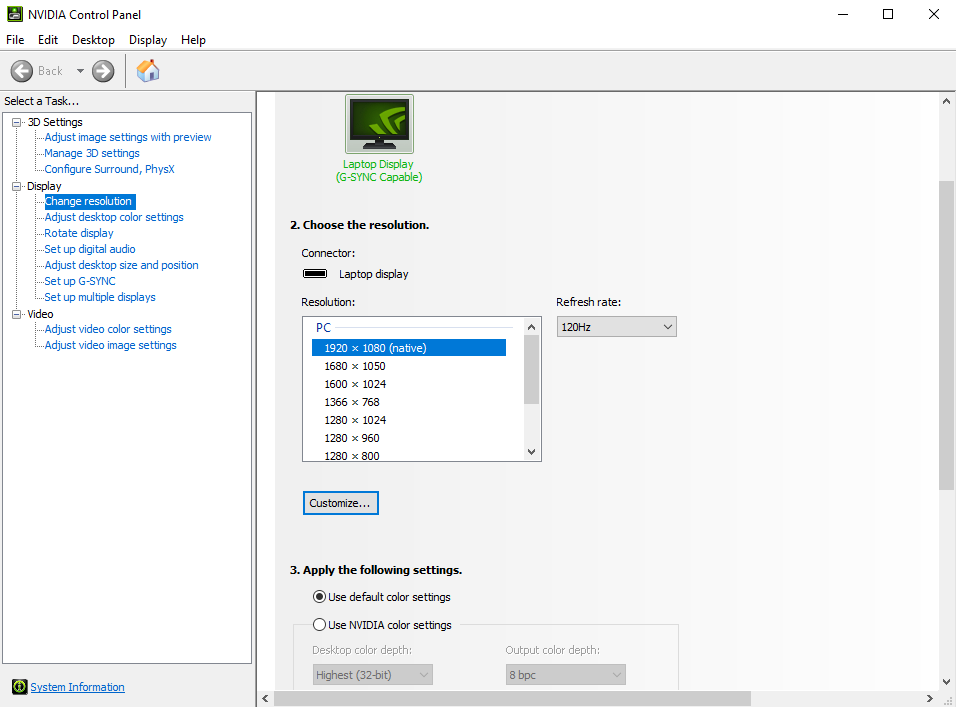This screenshot has width=956, height=707.
Task: Click horizontal scrollbar right arrow
Action: tap(929, 698)
